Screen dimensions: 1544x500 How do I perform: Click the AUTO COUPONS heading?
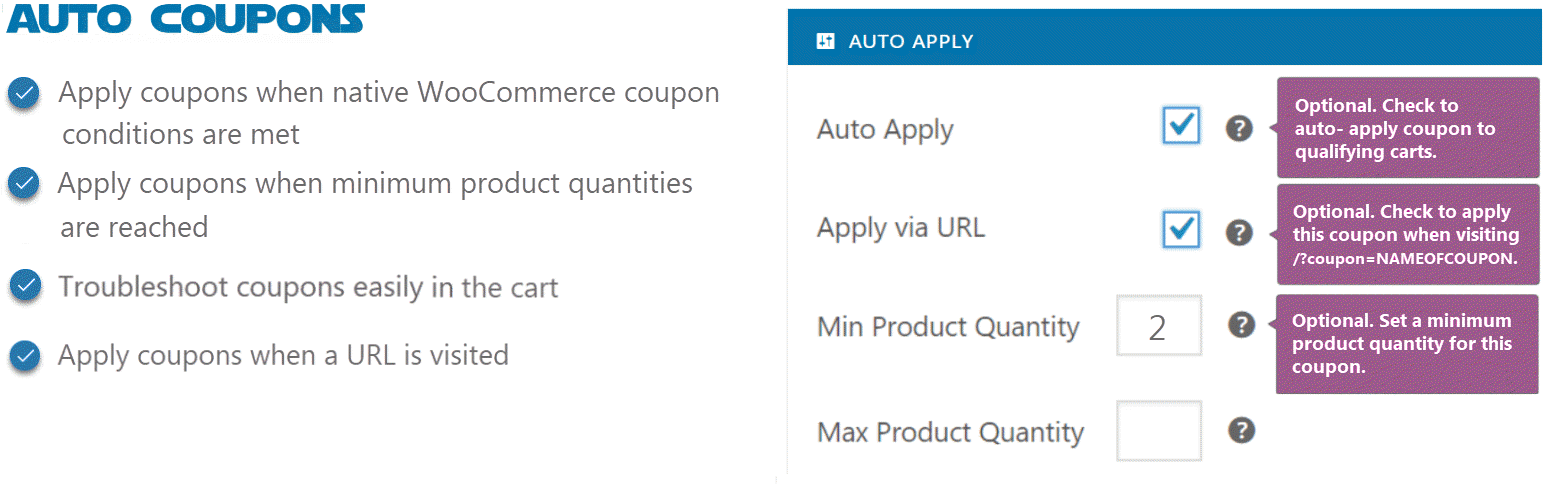point(186,18)
